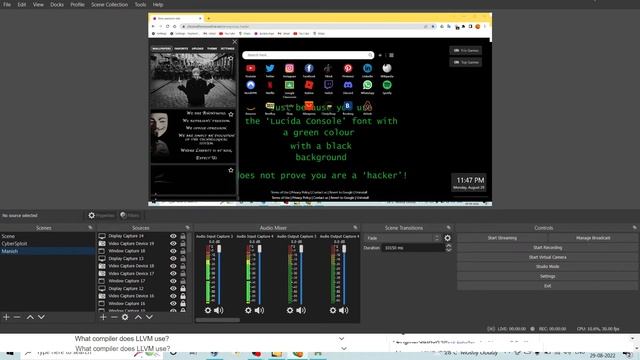Screen dimensions: 640x360
Task: Open settings gear for Audio Output Capture 4
Action: click(x=333, y=311)
